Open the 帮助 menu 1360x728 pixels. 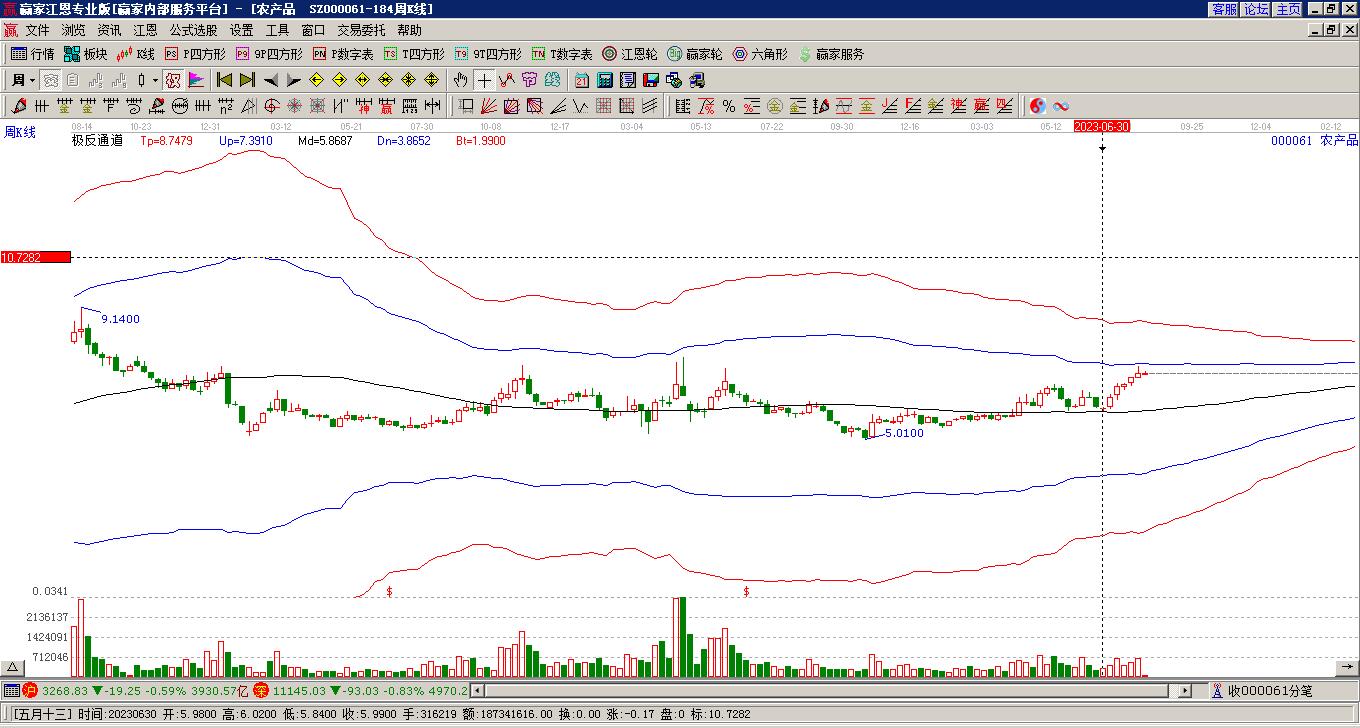click(x=409, y=30)
